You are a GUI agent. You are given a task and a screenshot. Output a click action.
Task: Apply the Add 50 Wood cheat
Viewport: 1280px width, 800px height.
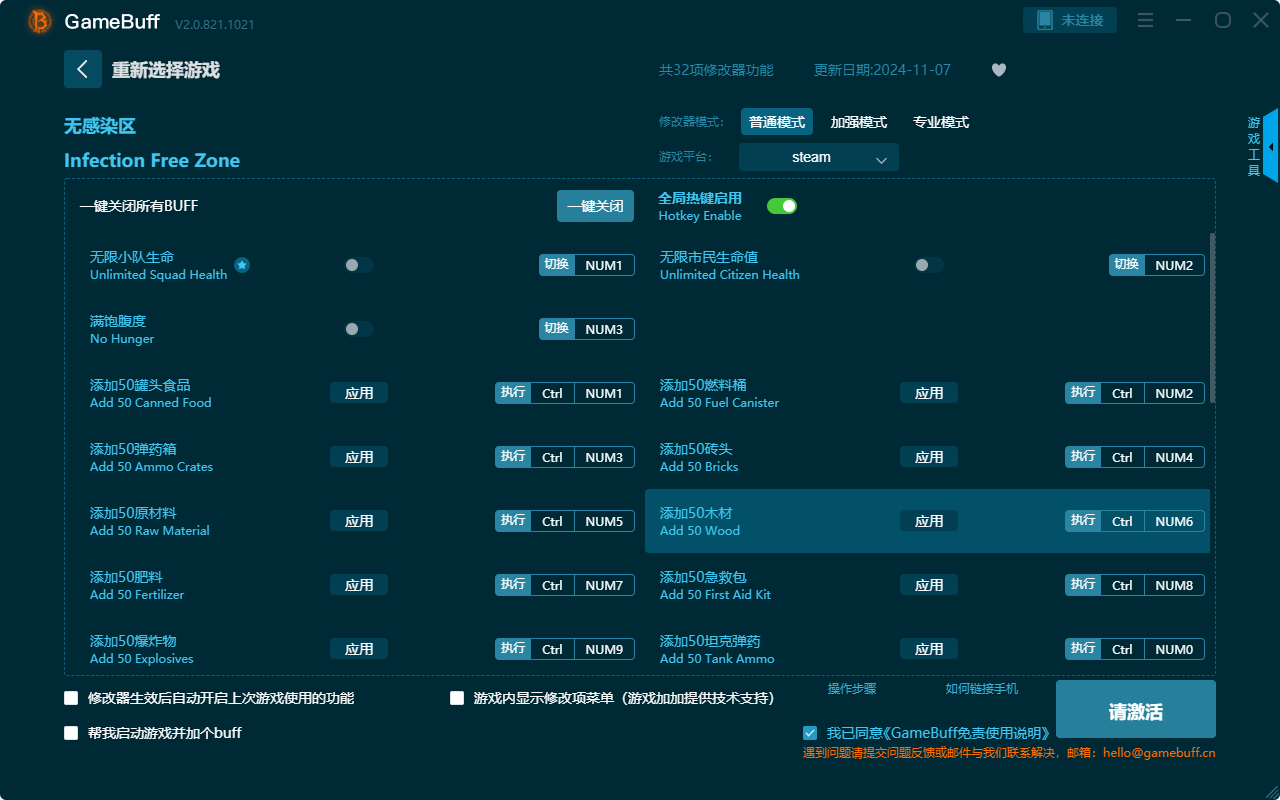tap(928, 520)
